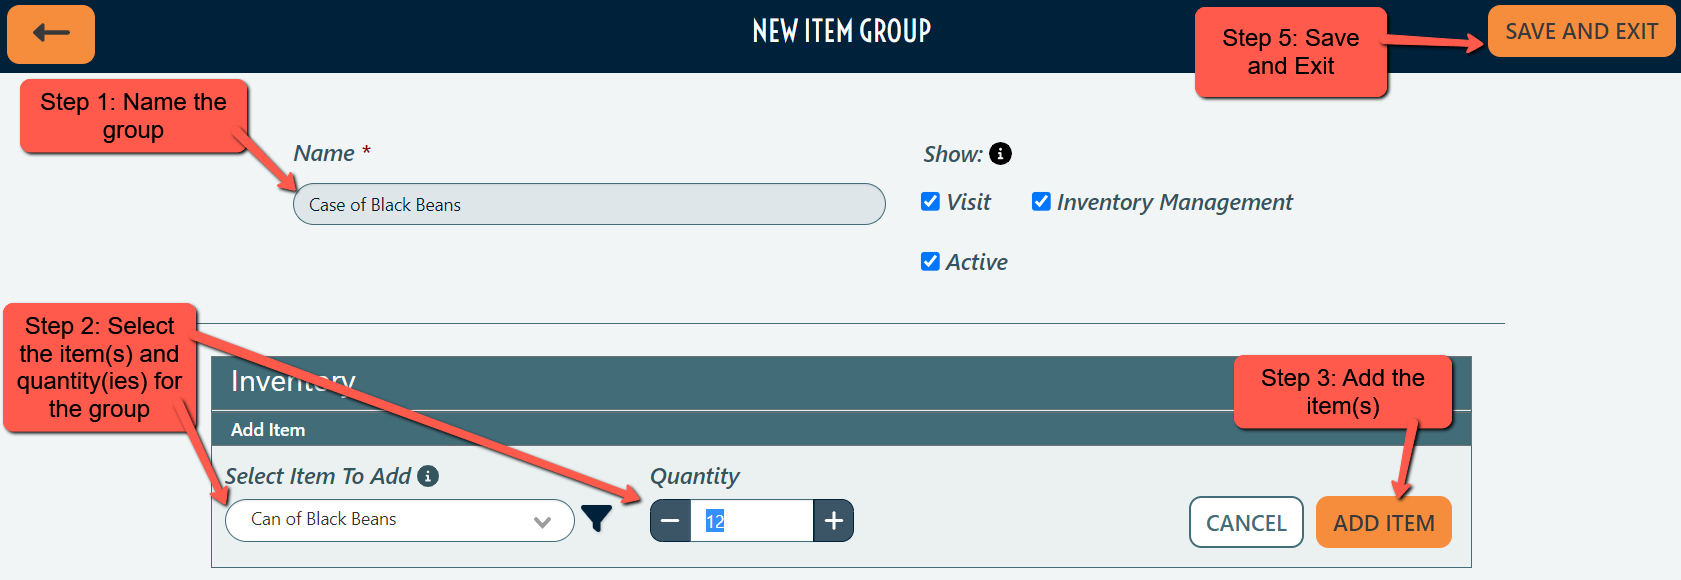Open the item filter funnel

click(x=595, y=518)
